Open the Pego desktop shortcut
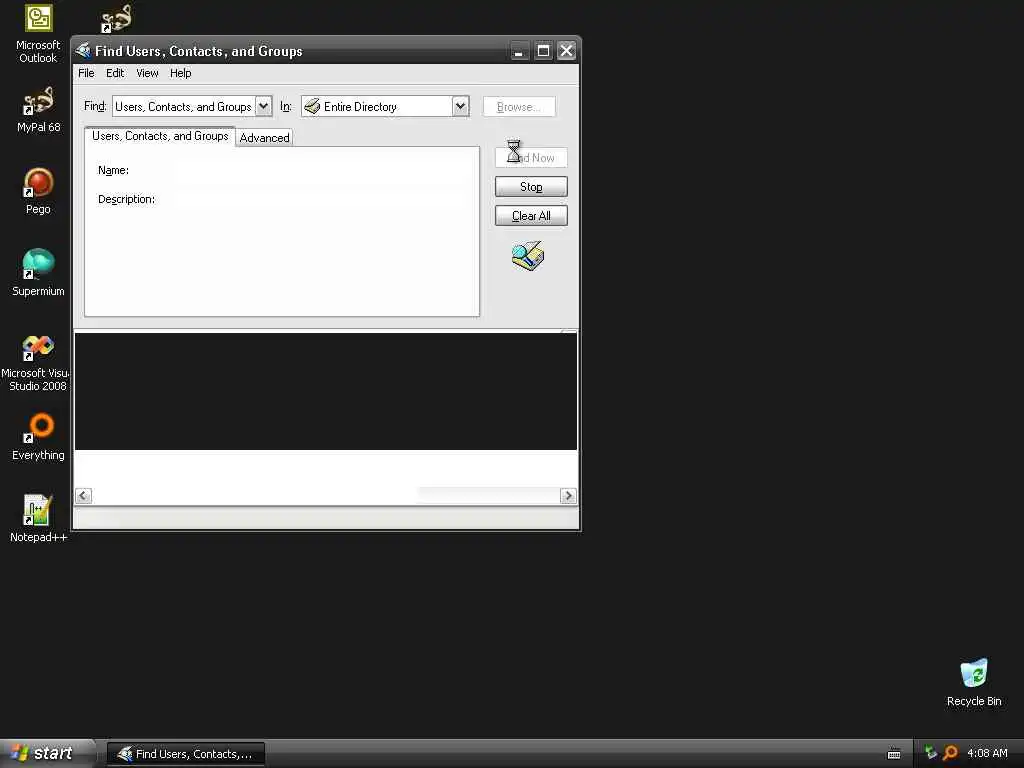 pyautogui.click(x=38, y=191)
